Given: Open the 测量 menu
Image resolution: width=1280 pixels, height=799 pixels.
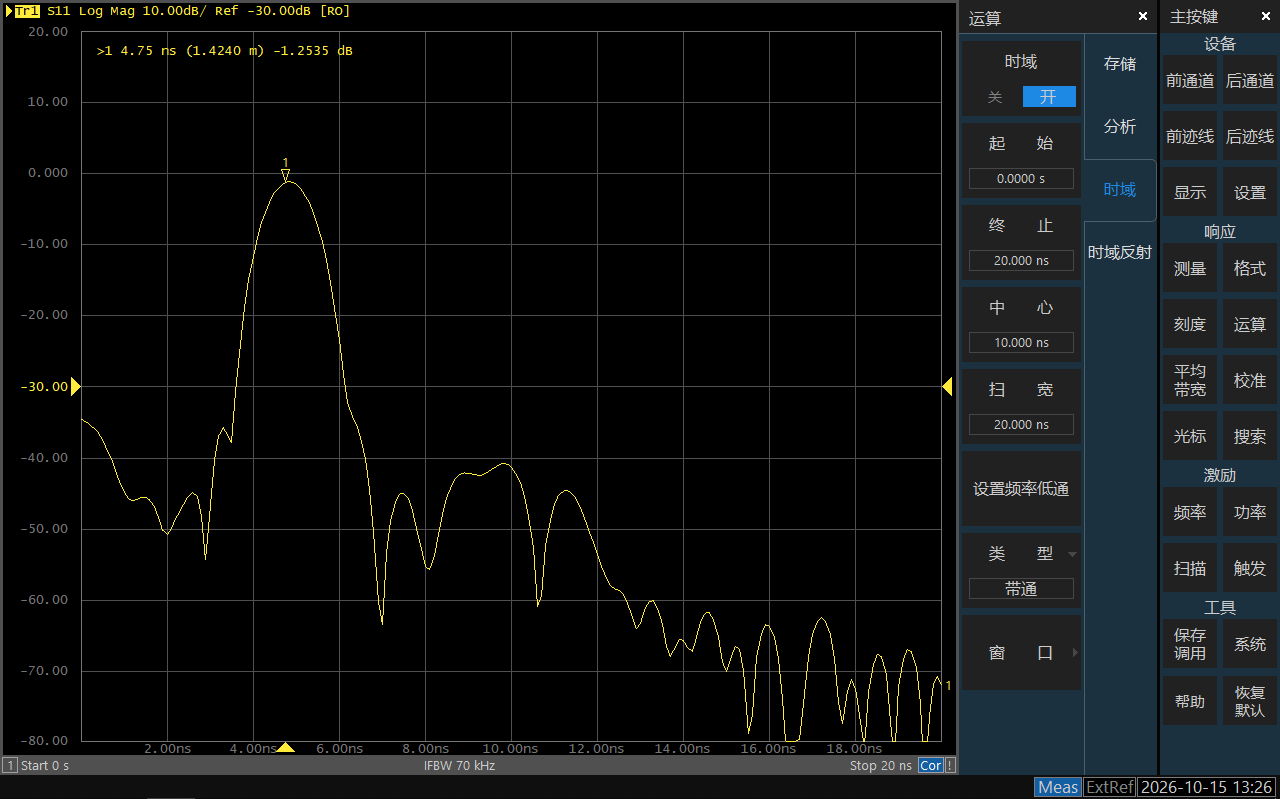Looking at the screenshot, I should coord(1190,269).
